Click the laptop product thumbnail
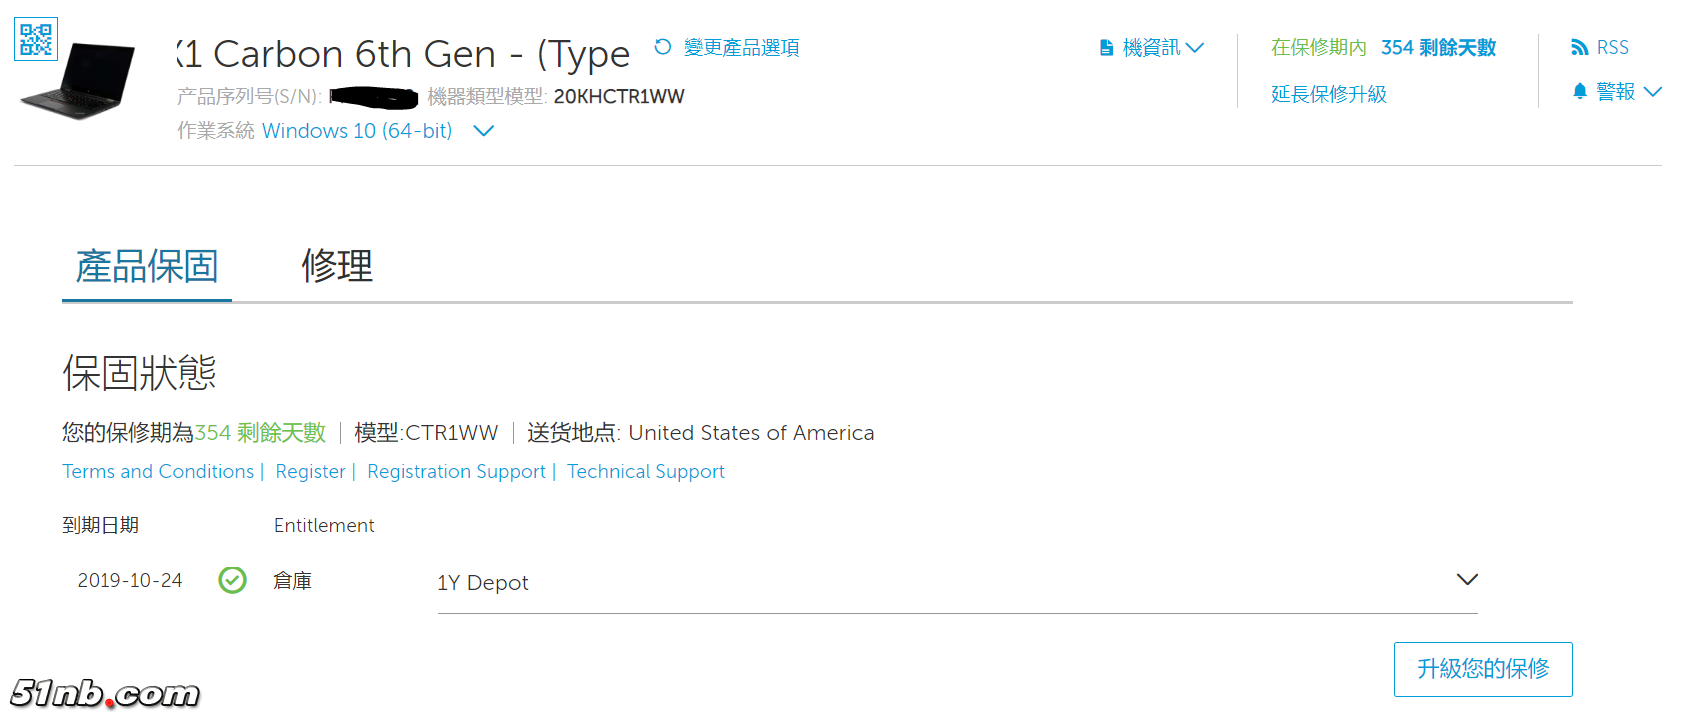The width and height of the screenshot is (1687, 717). (82, 82)
